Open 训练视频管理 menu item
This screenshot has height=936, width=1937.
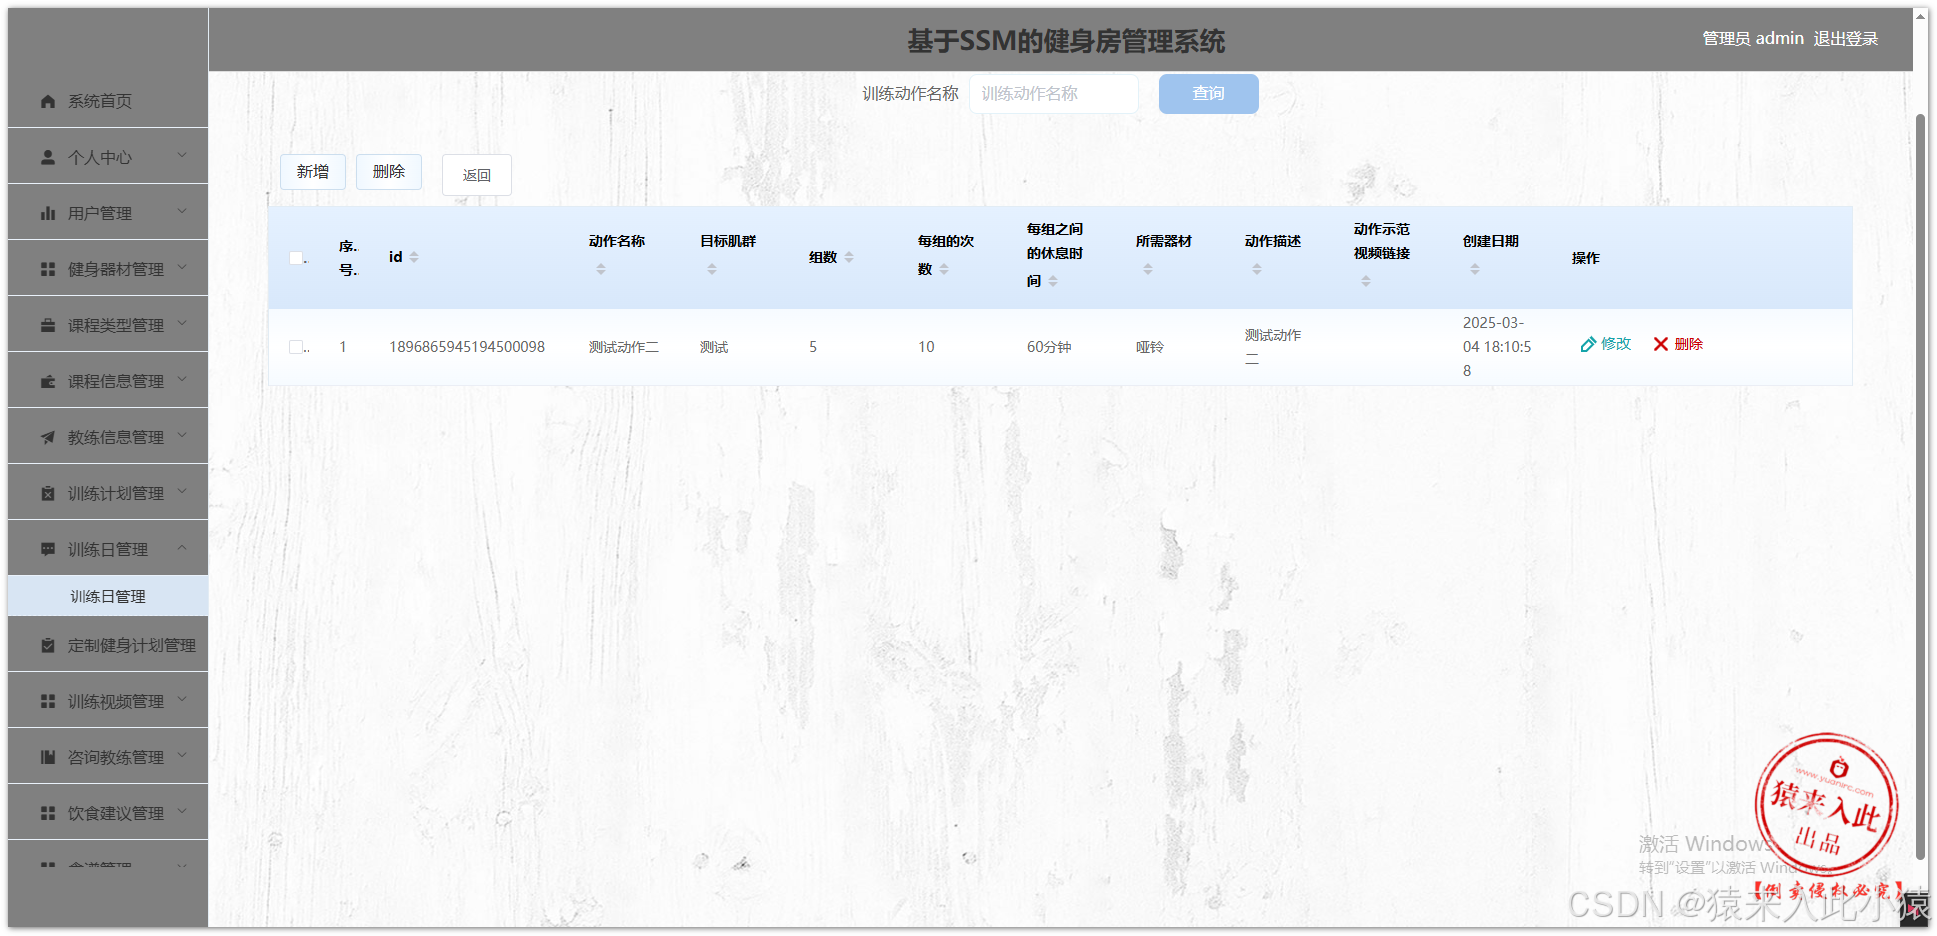[x=108, y=701]
